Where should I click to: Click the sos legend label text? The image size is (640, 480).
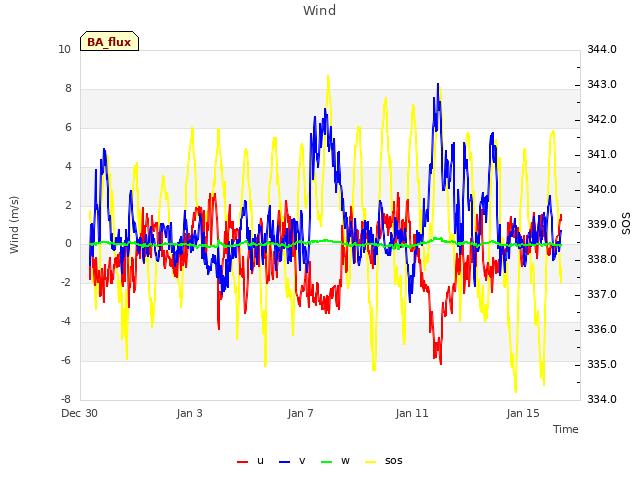(393, 461)
